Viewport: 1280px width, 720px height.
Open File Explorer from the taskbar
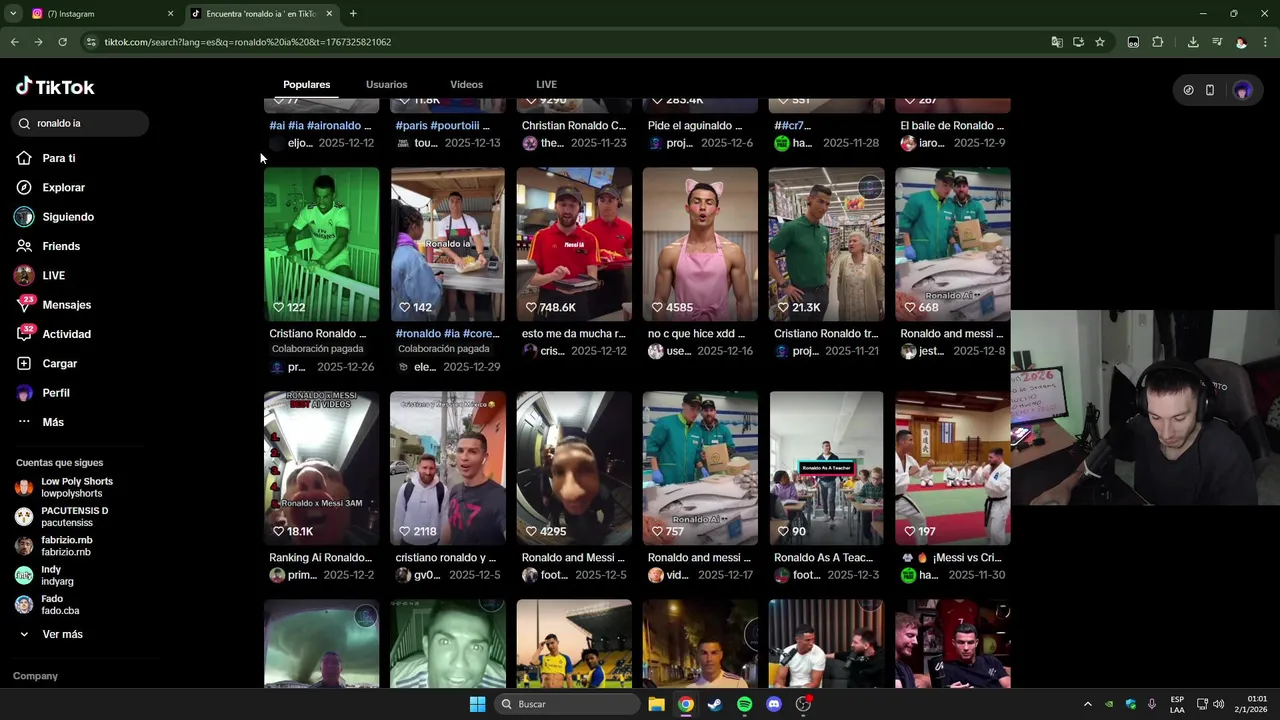[x=656, y=704]
